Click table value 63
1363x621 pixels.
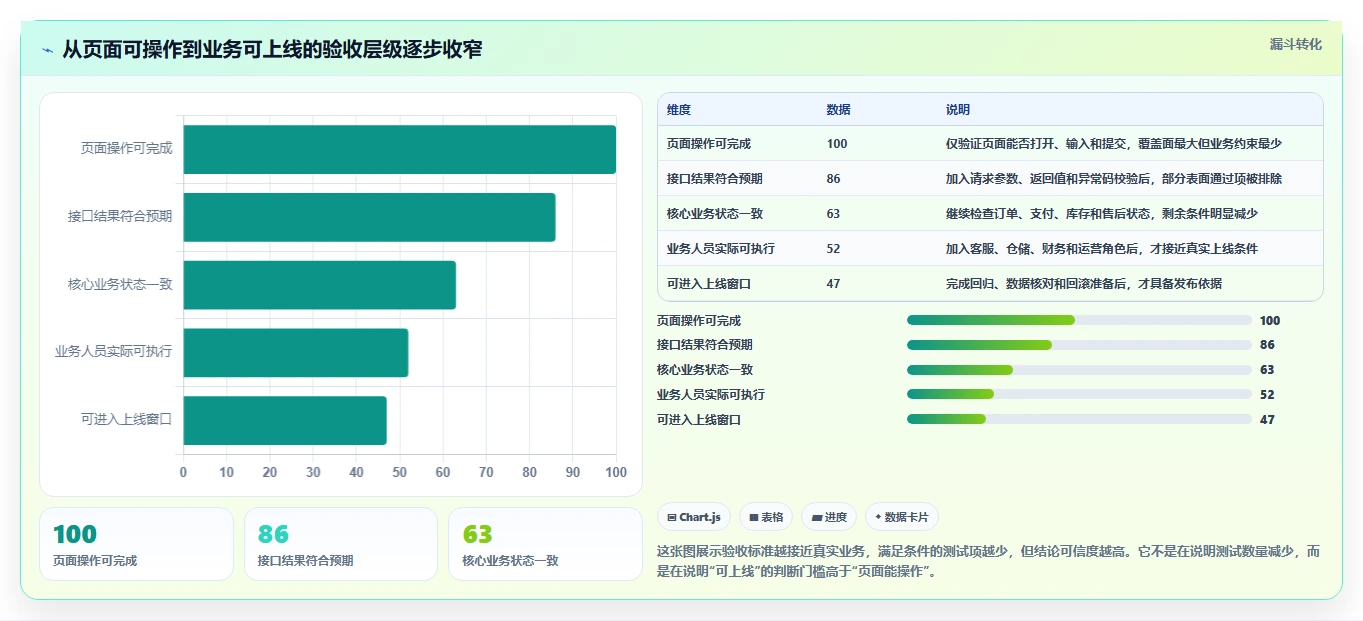pos(834,214)
